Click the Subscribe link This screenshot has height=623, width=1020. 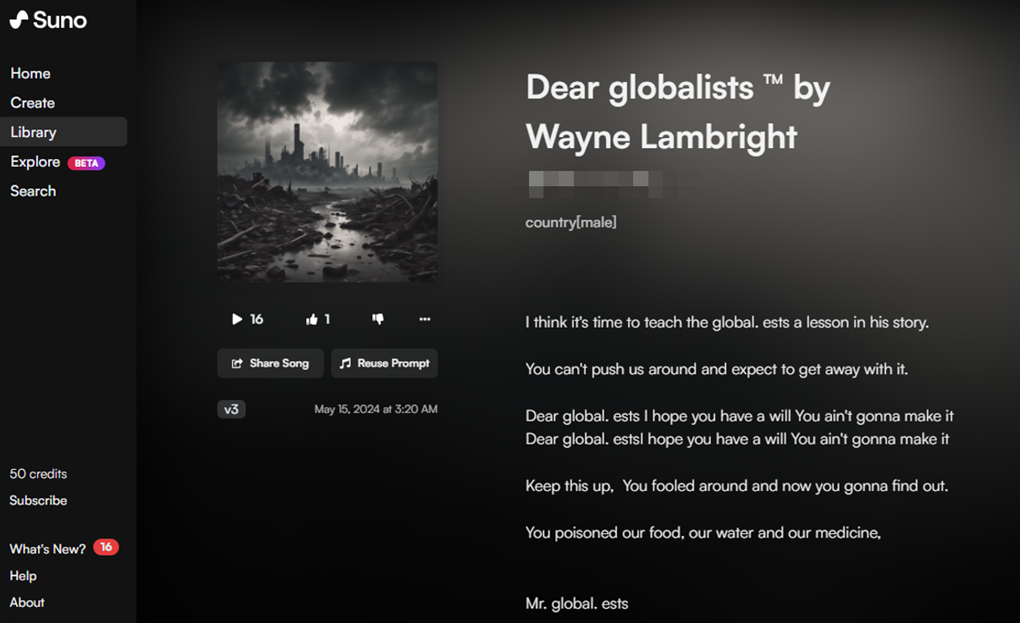point(38,501)
